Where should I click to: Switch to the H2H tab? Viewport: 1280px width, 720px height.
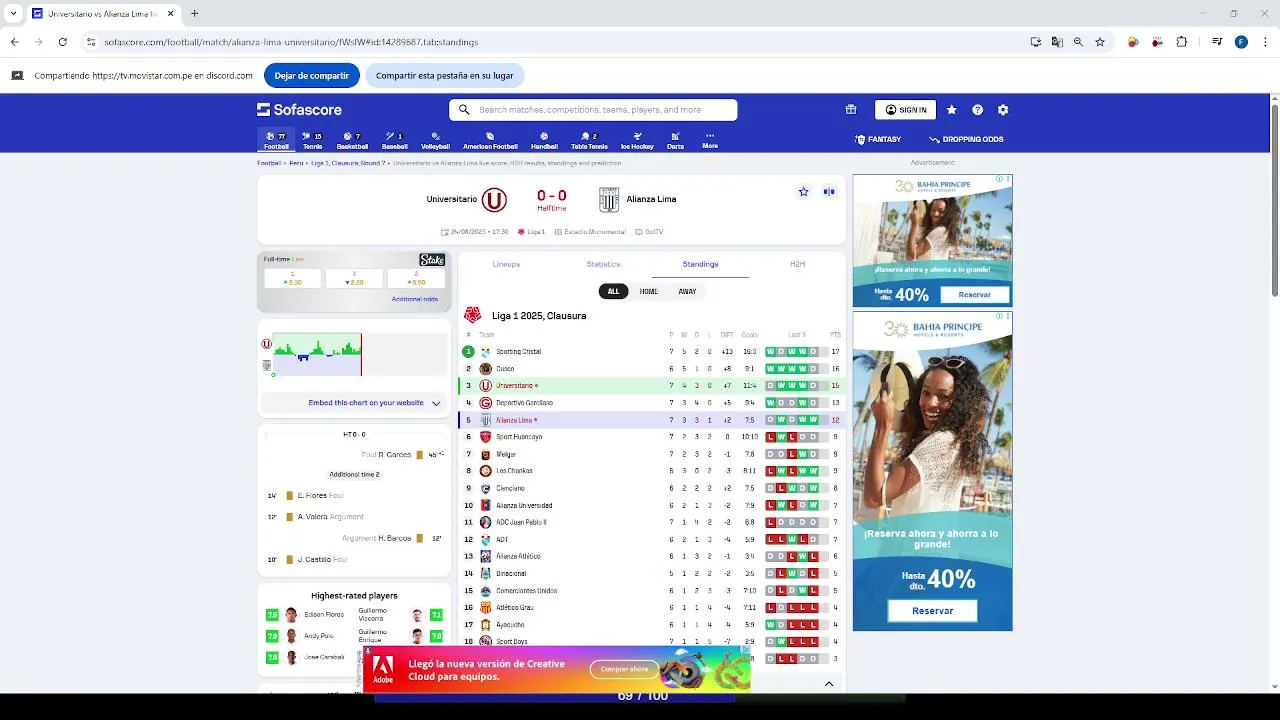pos(797,264)
